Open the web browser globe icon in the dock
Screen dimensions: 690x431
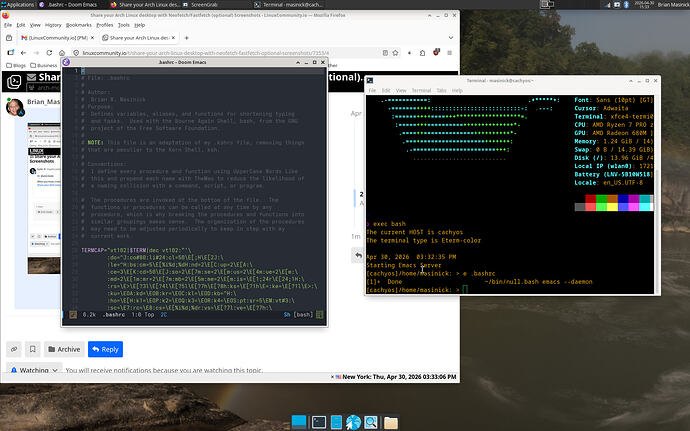click(x=353, y=422)
